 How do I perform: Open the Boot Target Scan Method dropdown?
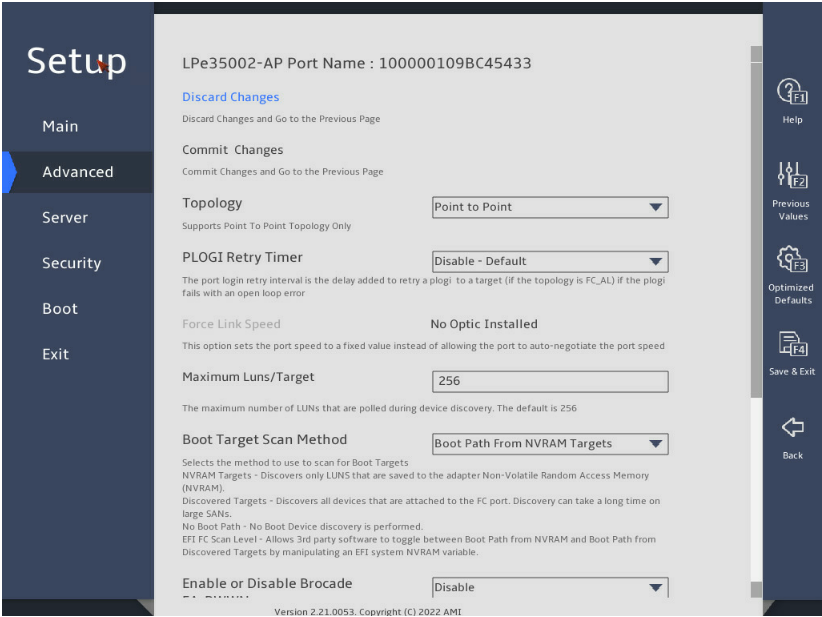click(550, 443)
